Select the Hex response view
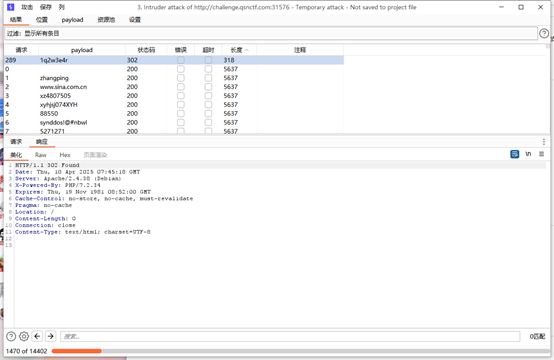Screen dimensions: 554x360 (65, 155)
